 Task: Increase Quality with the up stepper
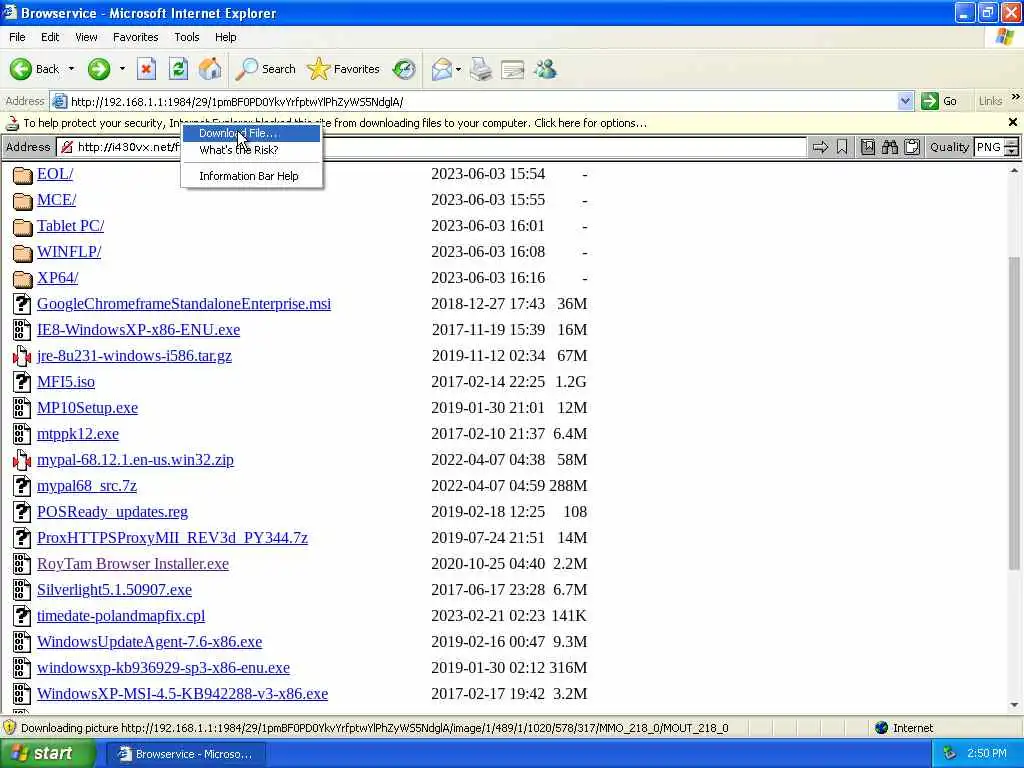(x=1012, y=143)
